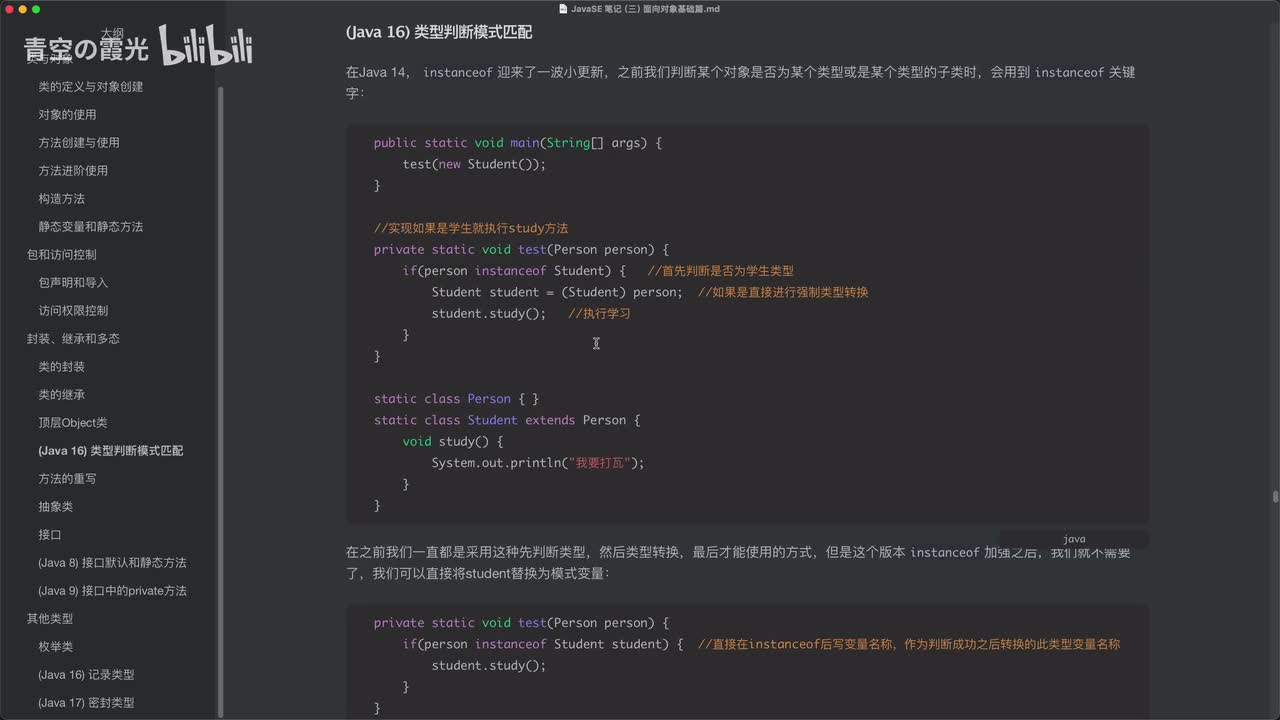This screenshot has height=720, width=1280.
Task: Jump to 对象的使用 in outline
Action: tap(67, 115)
